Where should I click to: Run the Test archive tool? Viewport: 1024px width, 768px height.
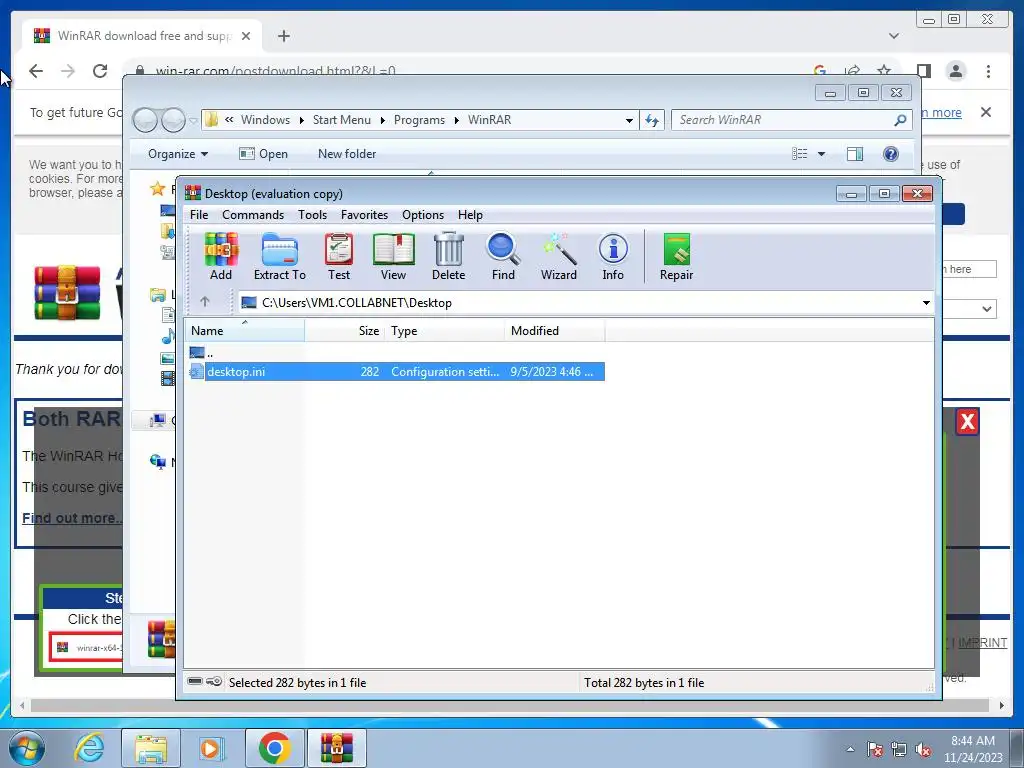coord(339,257)
